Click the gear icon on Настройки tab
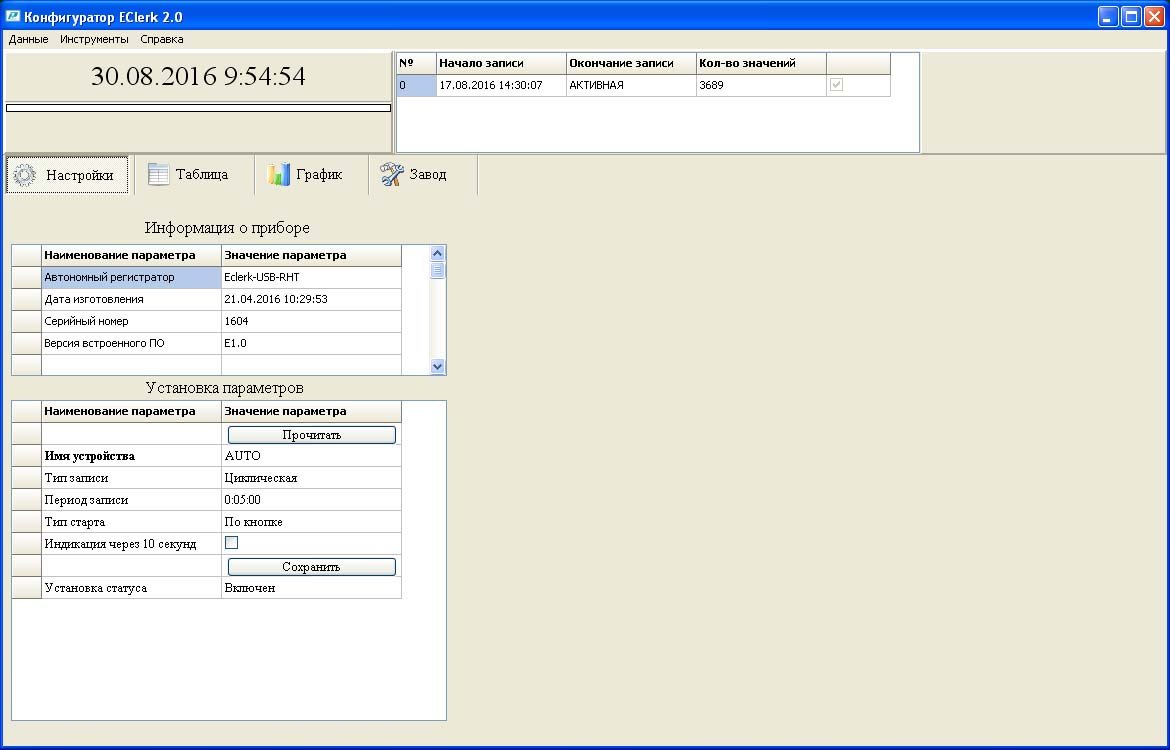Viewport: 1170px width, 750px height. 25,175
